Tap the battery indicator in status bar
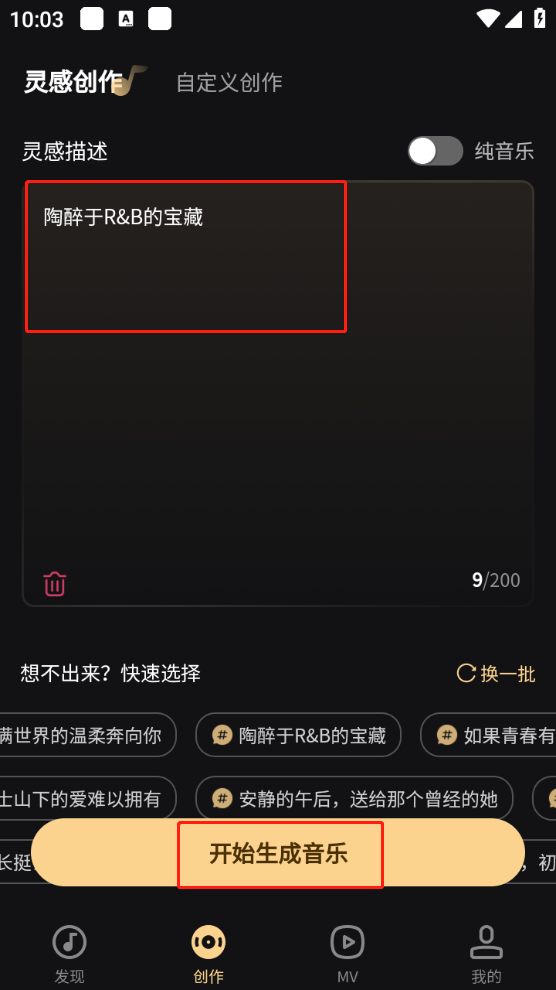The image size is (556, 990). 540,18
